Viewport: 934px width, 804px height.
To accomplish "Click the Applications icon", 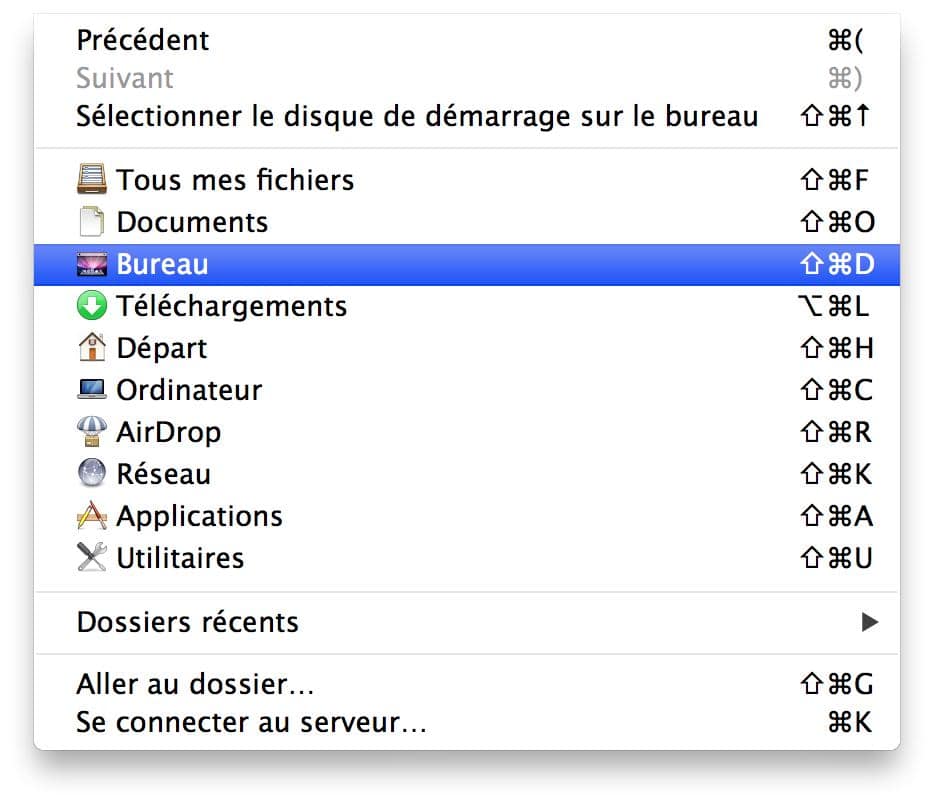I will pyautogui.click(x=92, y=516).
